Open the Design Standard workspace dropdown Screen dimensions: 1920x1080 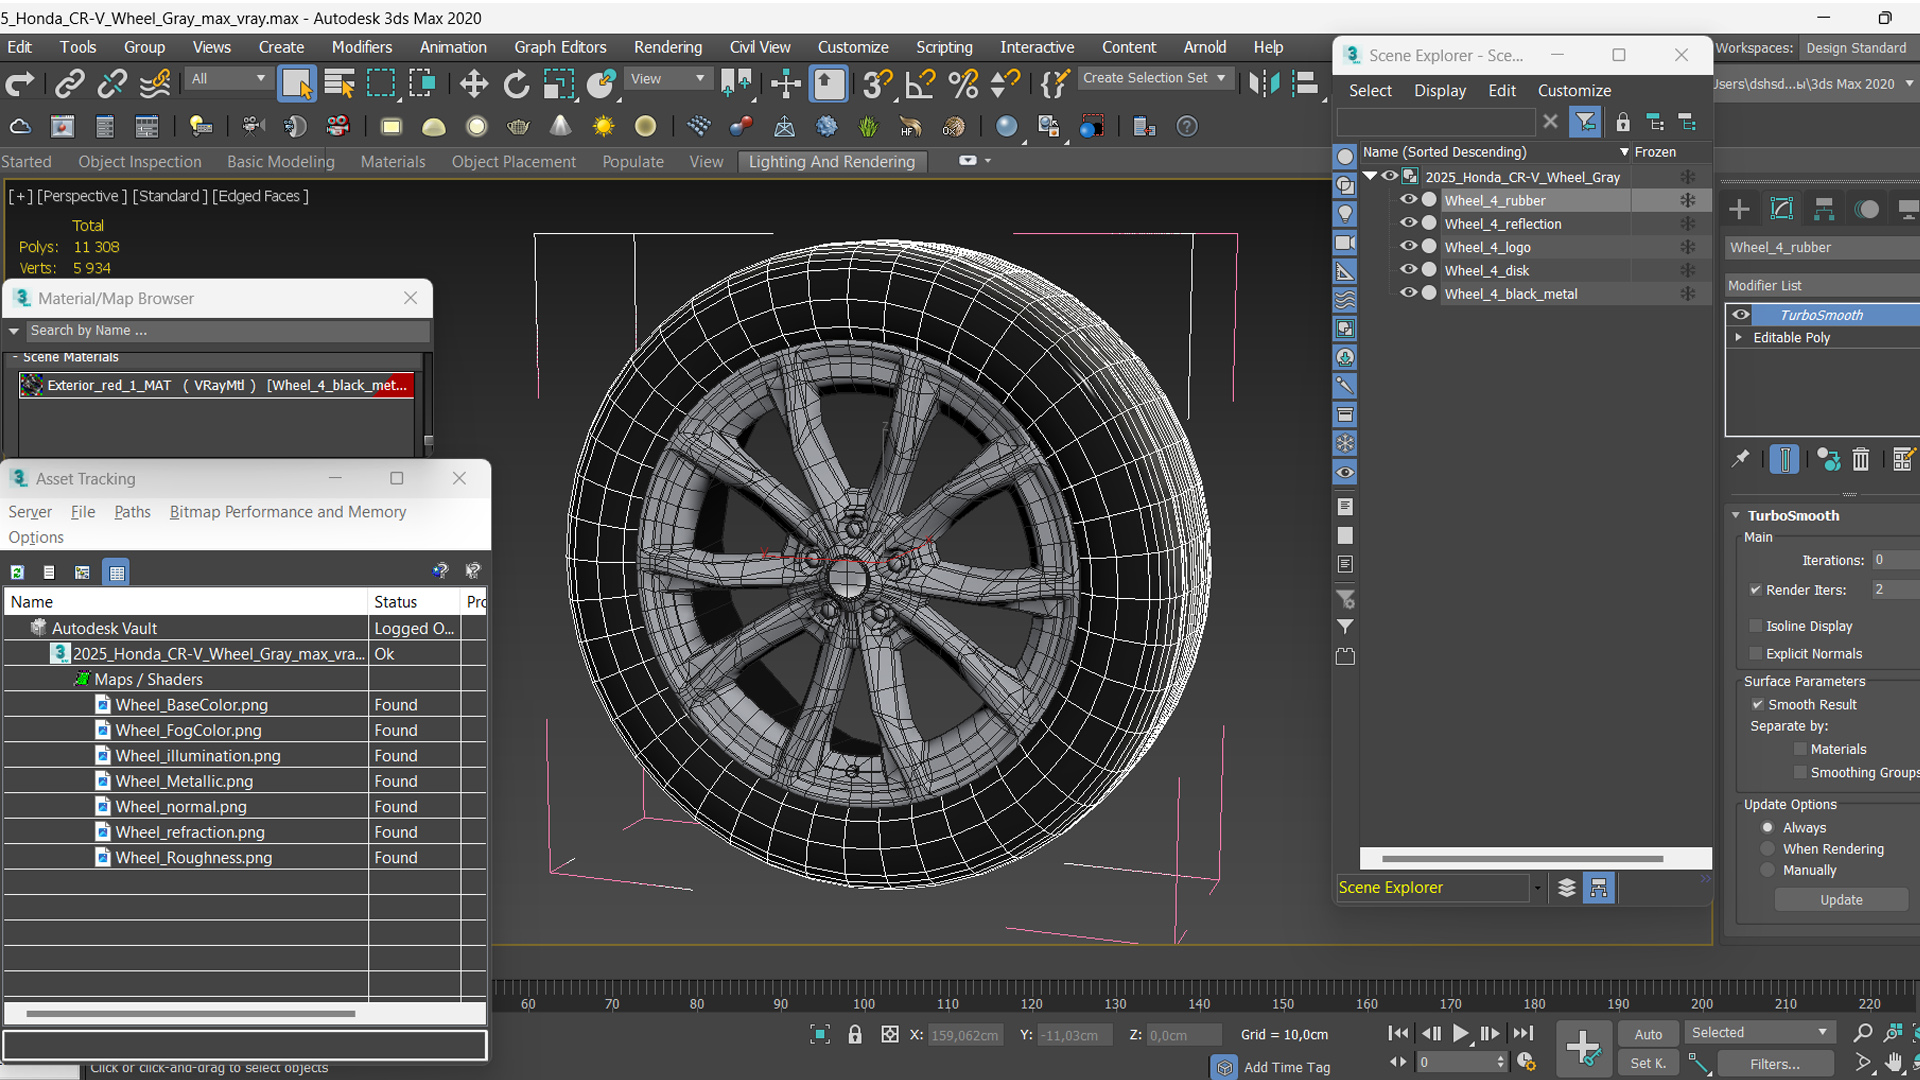coord(1858,48)
